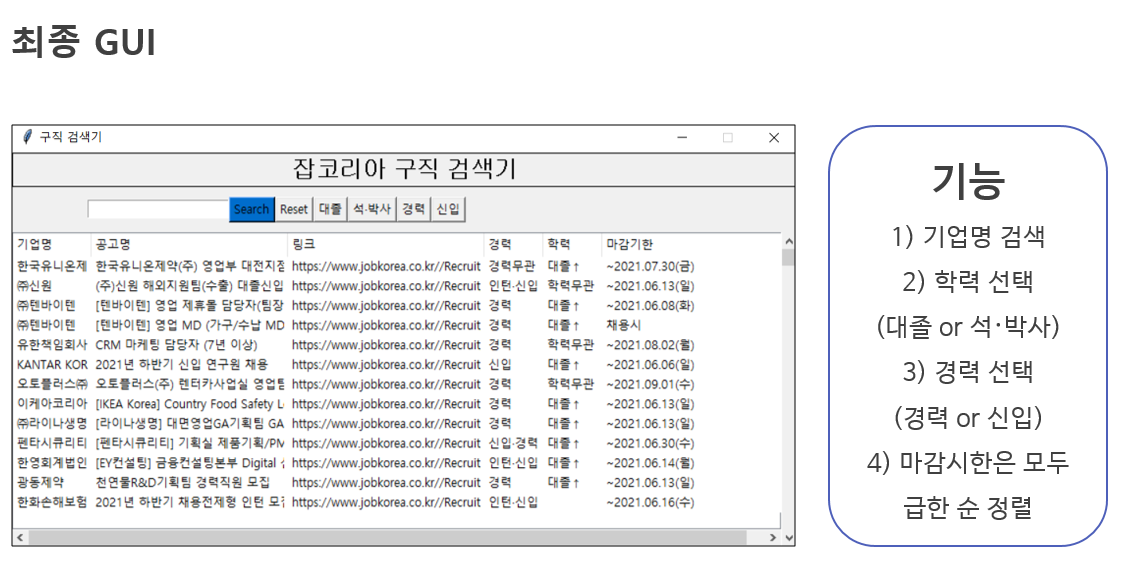Click the 공고명 column header
The height and width of the screenshot is (570, 1138).
190,245
